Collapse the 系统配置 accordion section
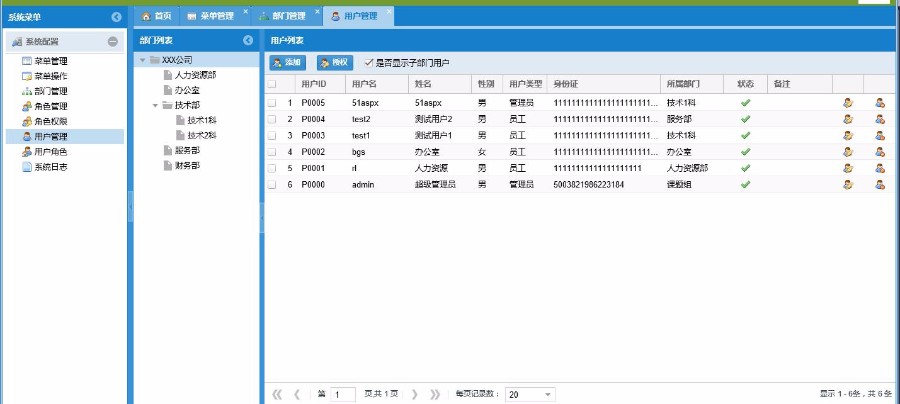The height and width of the screenshot is (404, 900). coord(113,42)
